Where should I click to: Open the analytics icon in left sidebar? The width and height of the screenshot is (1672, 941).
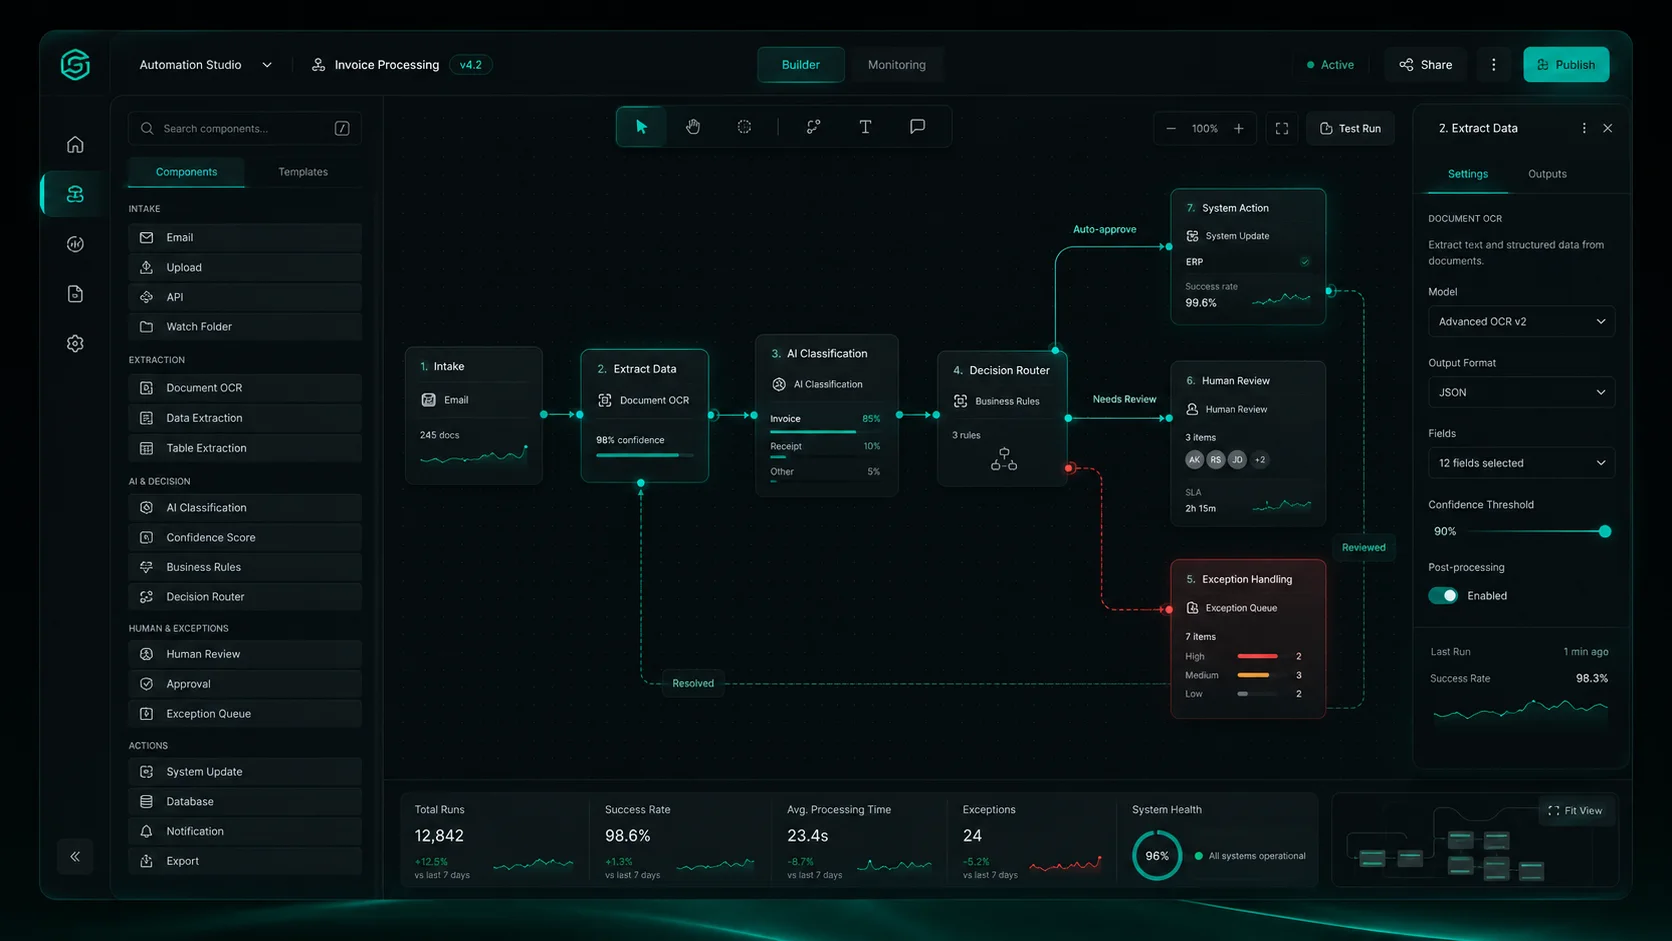75,244
